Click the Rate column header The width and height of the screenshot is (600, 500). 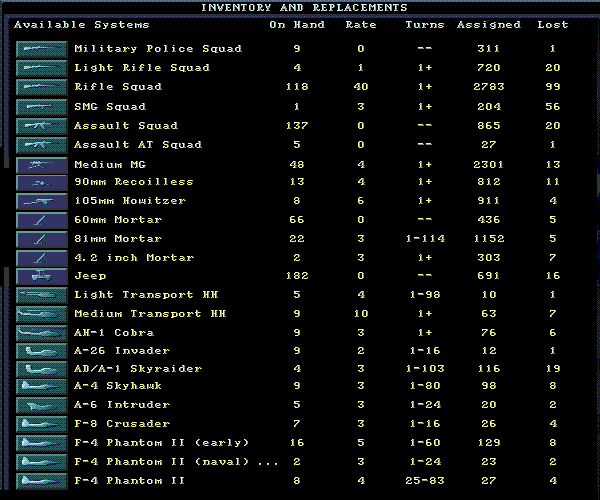(x=361, y=25)
